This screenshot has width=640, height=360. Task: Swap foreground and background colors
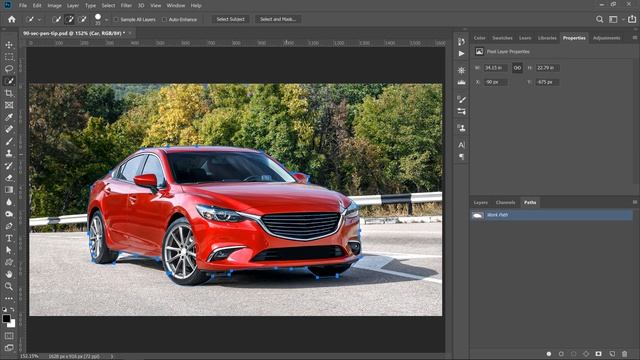12,310
